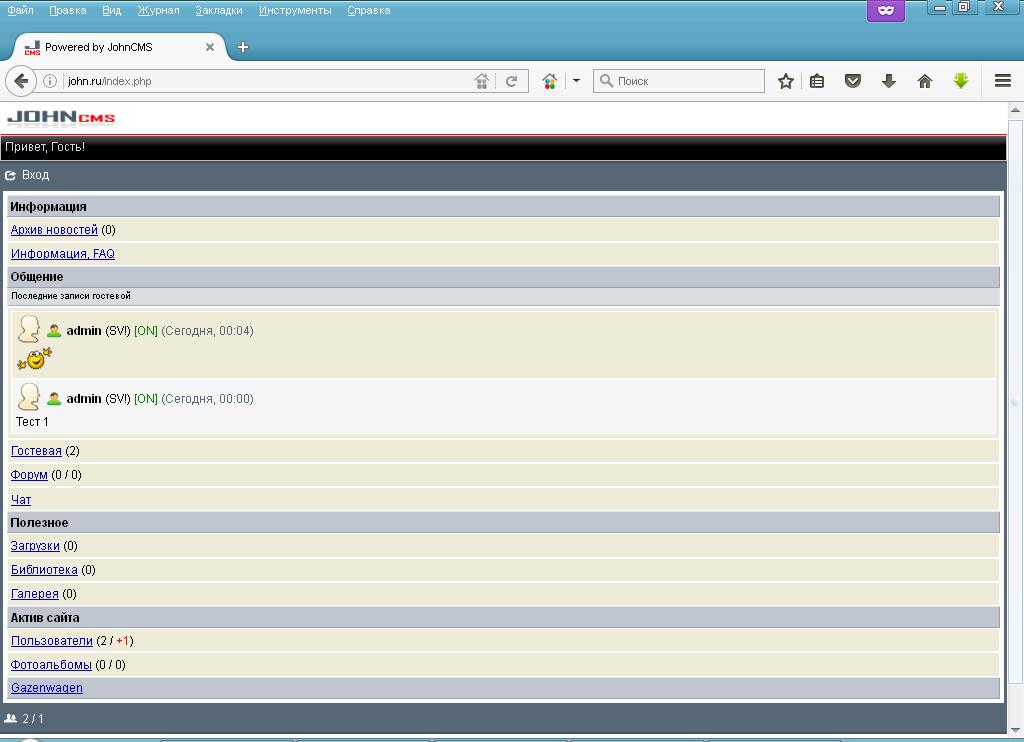Click the Актив сайта section header

(x=503, y=617)
